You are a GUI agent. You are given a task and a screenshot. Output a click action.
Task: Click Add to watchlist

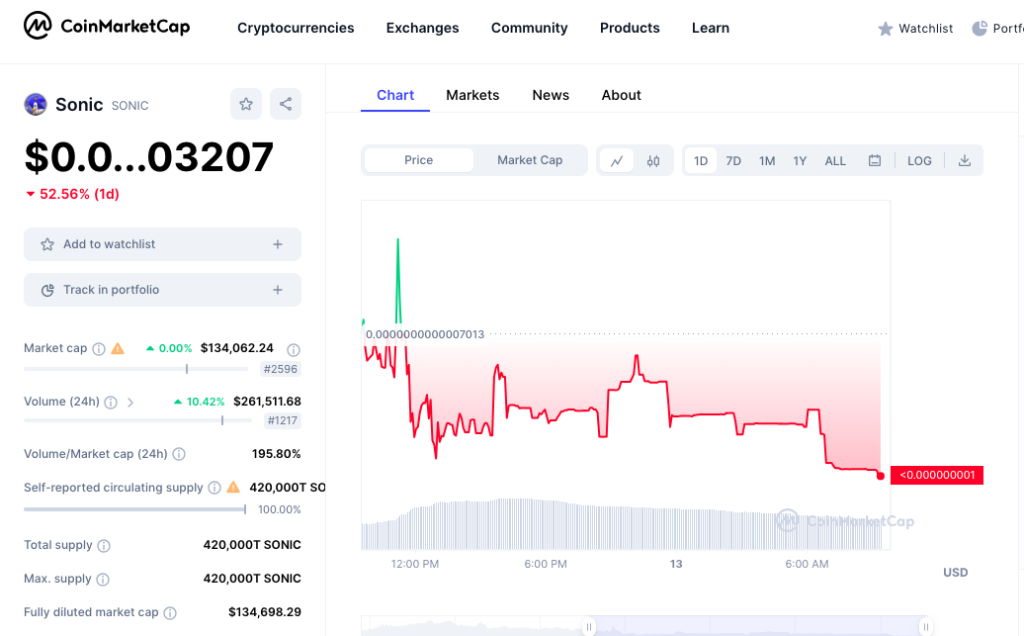[x=162, y=244]
